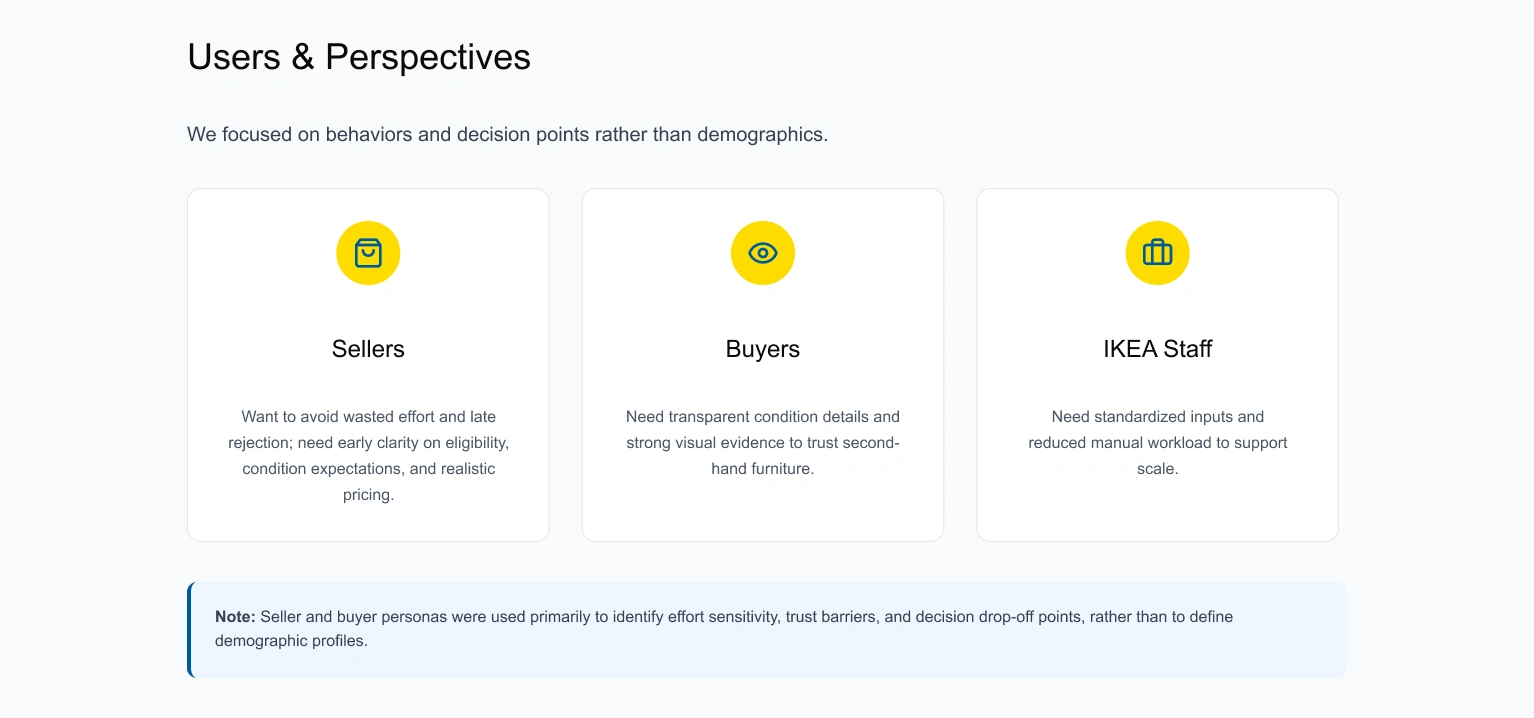Click the word scale in IKEA Staff card
Screen dimensions: 1534x718
tap(1157, 469)
